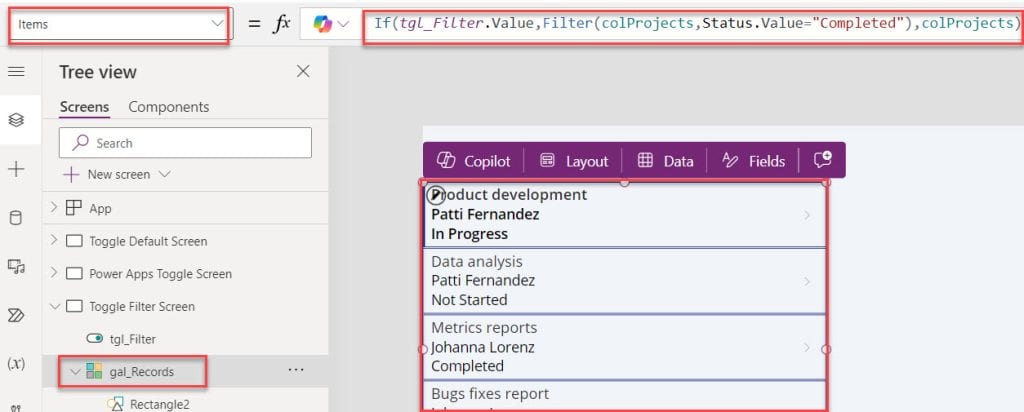Click the Completed status text

(467, 366)
